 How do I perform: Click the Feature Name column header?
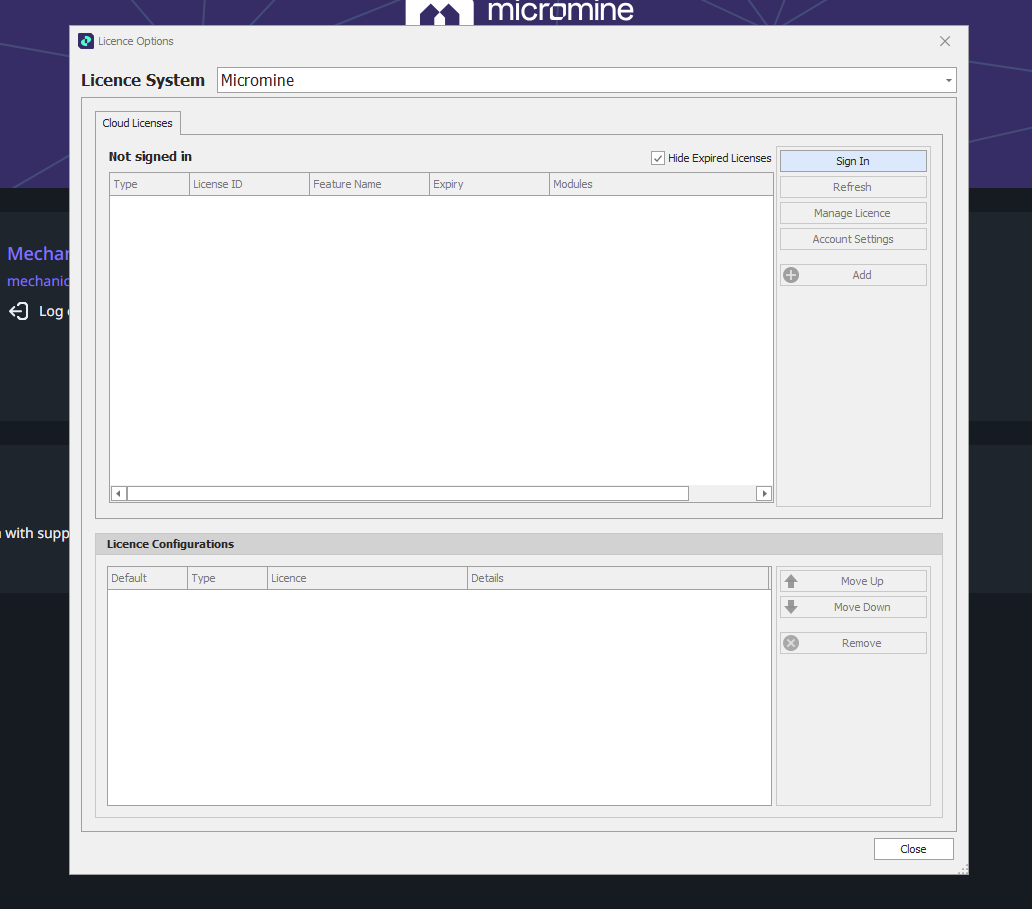click(369, 184)
